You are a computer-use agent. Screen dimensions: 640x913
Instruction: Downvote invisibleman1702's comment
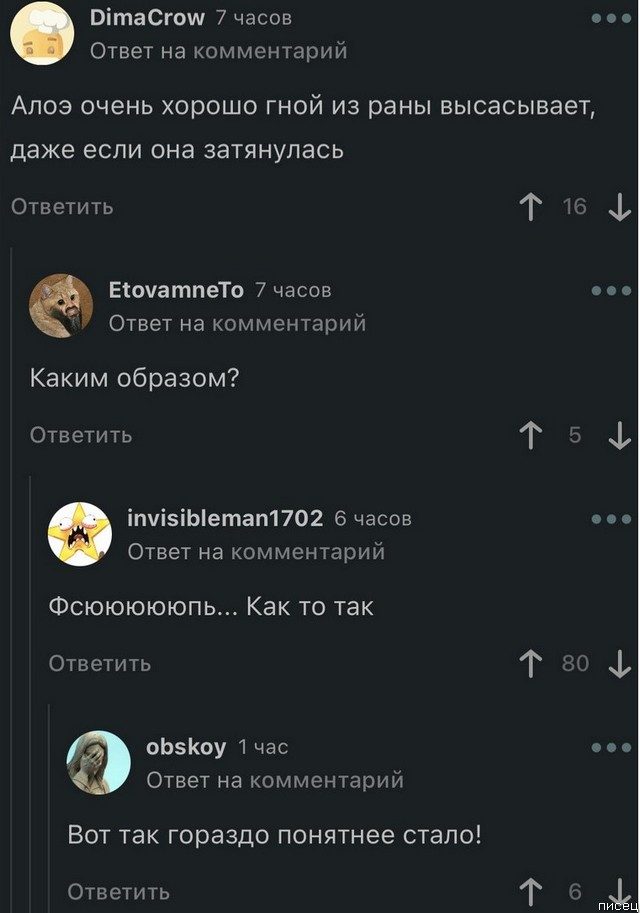620,664
